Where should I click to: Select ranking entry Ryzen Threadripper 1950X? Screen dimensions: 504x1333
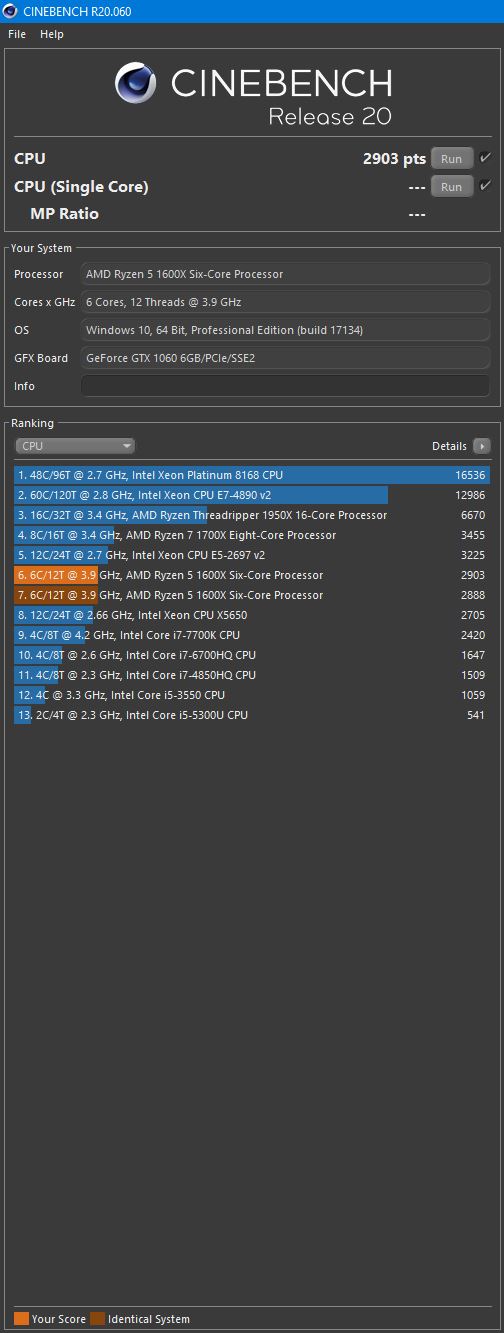pyautogui.click(x=252, y=515)
